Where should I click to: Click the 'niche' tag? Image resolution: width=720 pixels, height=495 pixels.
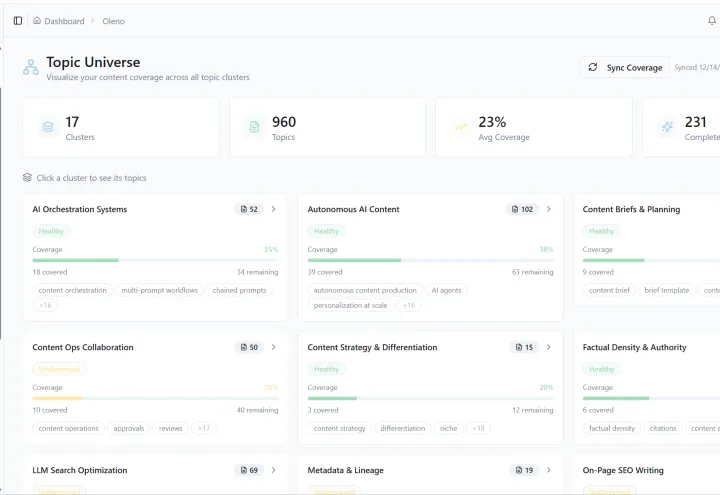449,428
